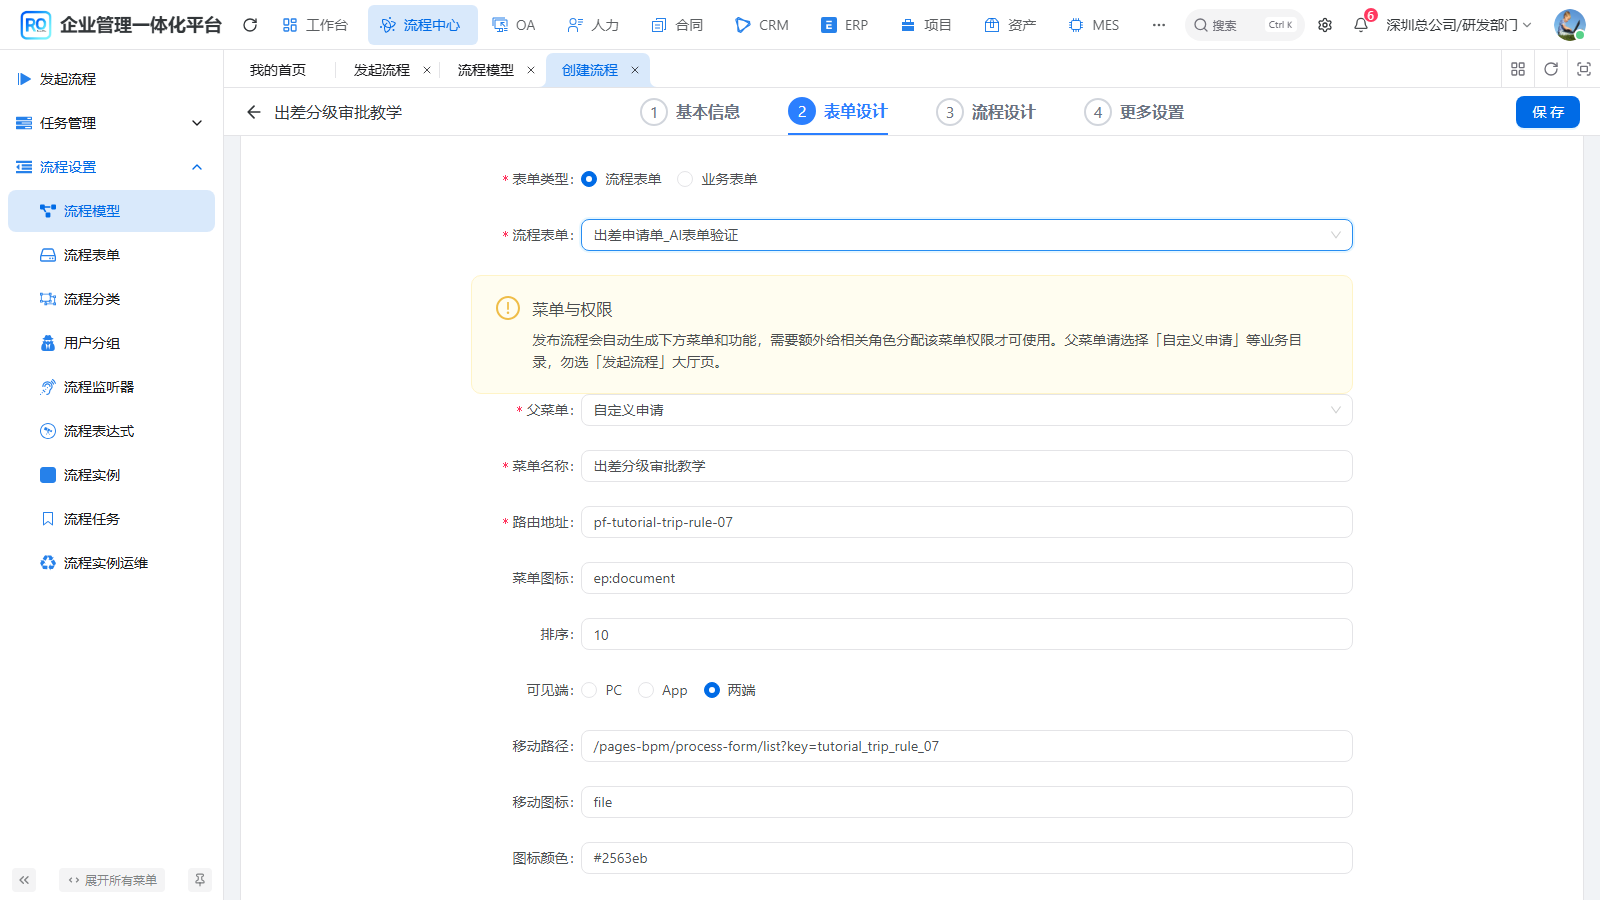Open 流程监听器 in the sidebar
The width and height of the screenshot is (1600, 900).
point(111,387)
